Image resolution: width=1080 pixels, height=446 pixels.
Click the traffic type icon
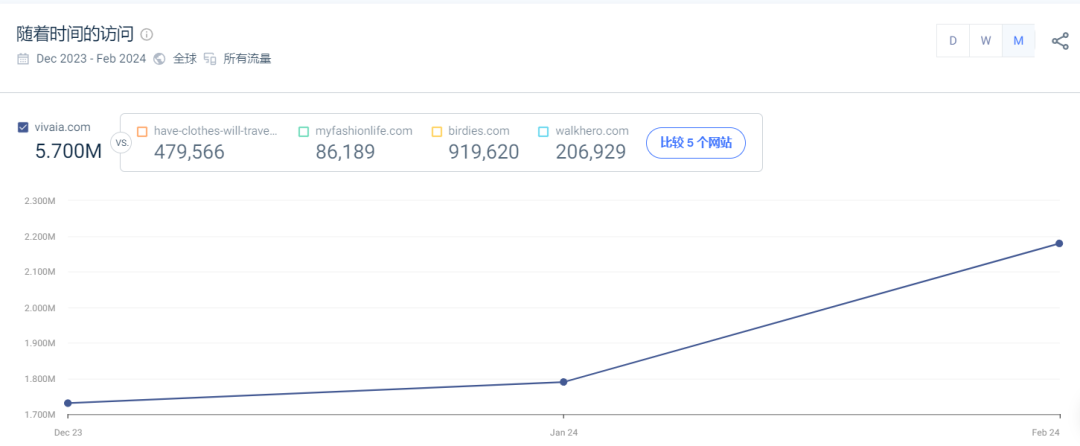(x=210, y=59)
